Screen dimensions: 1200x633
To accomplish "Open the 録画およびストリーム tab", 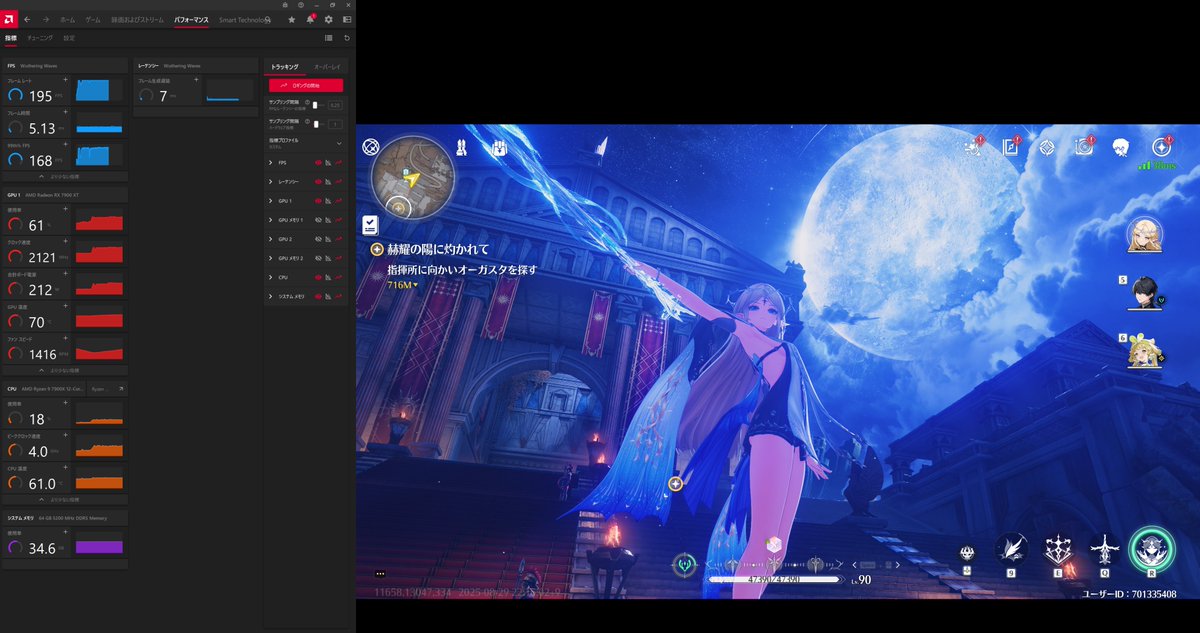I will pos(136,19).
